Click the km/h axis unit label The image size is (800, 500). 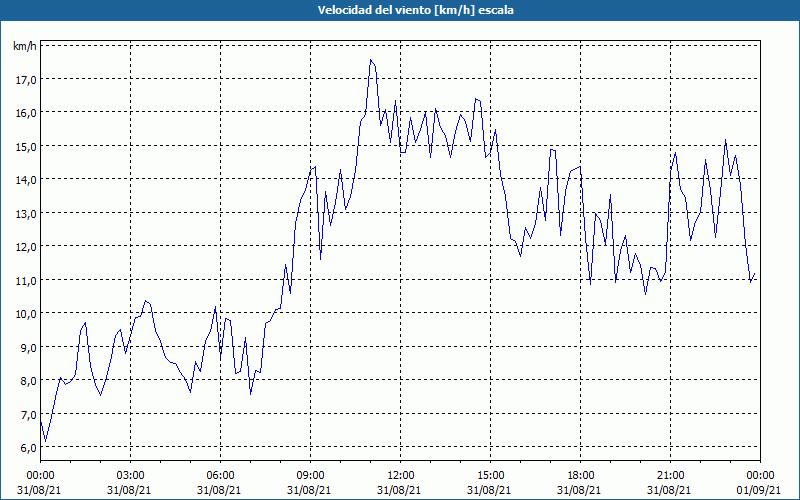[24, 46]
